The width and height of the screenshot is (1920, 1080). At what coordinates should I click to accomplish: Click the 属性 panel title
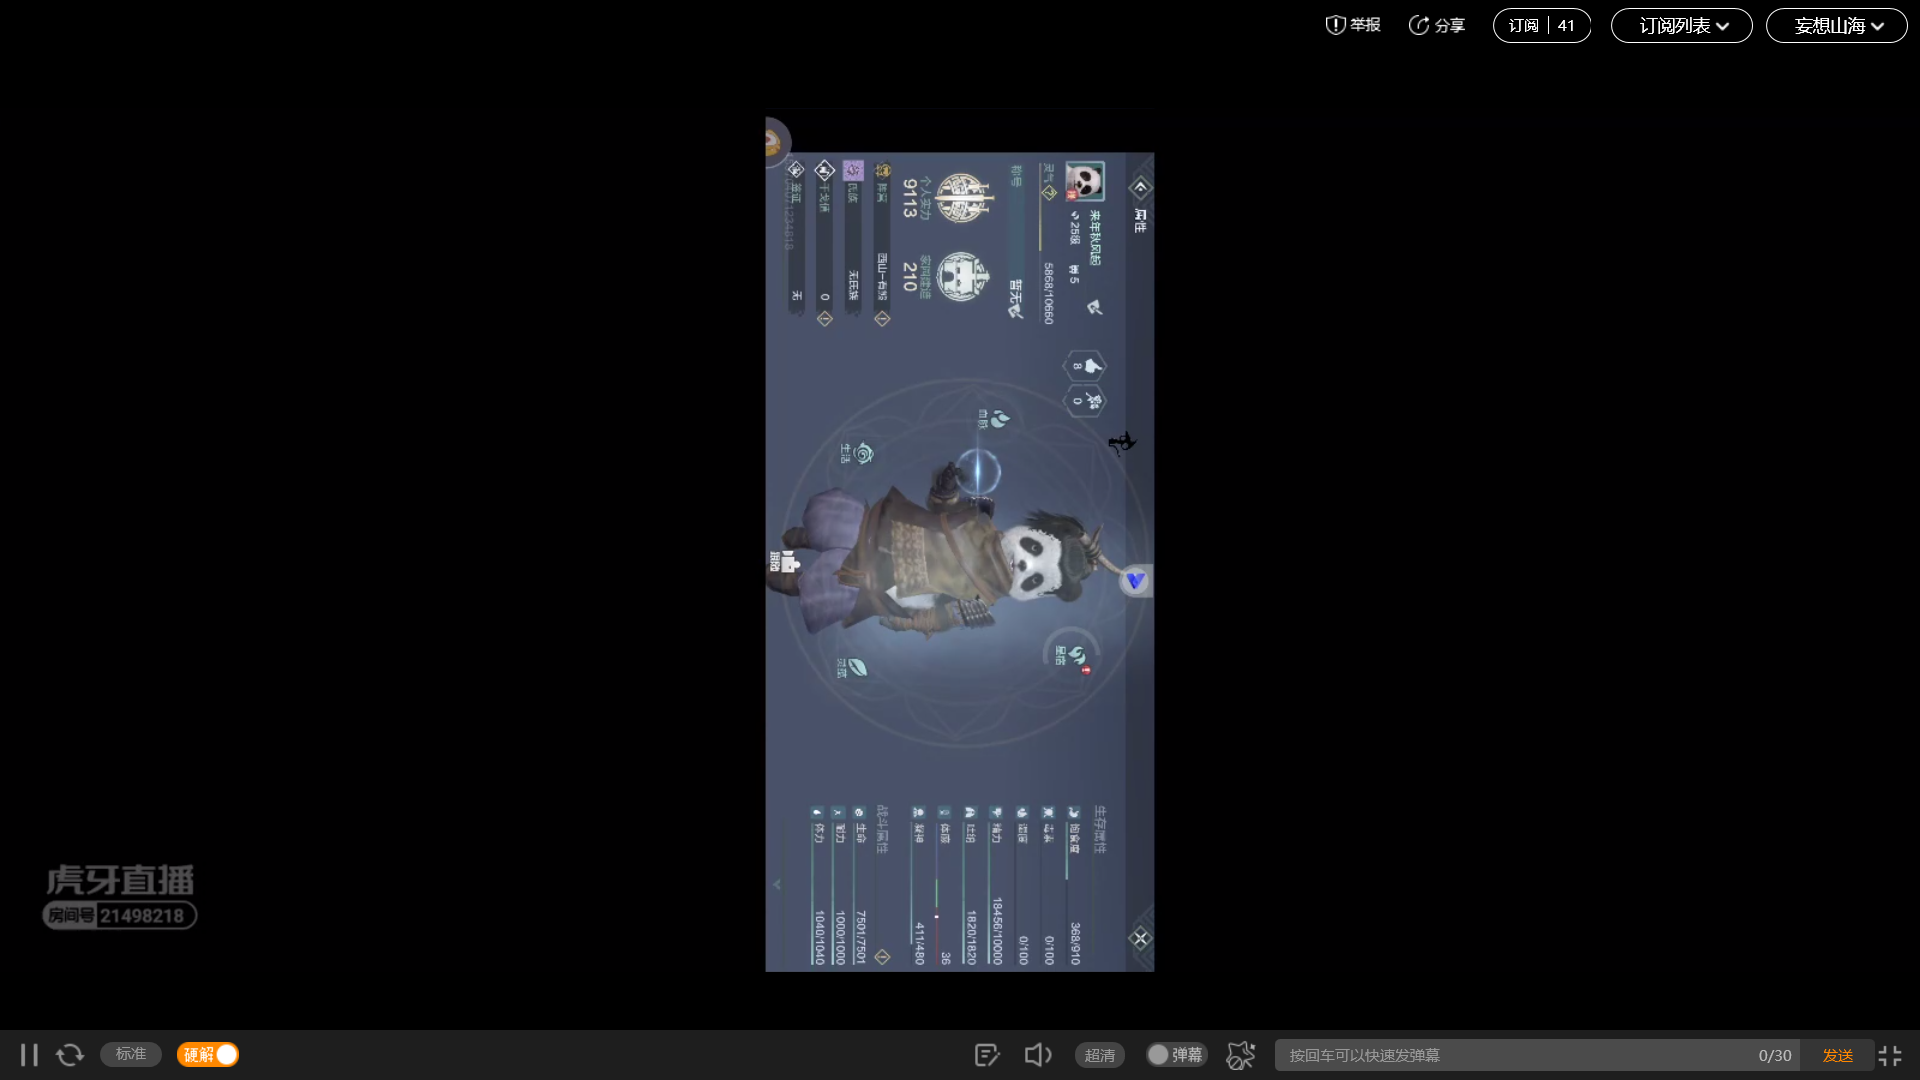tap(1140, 221)
